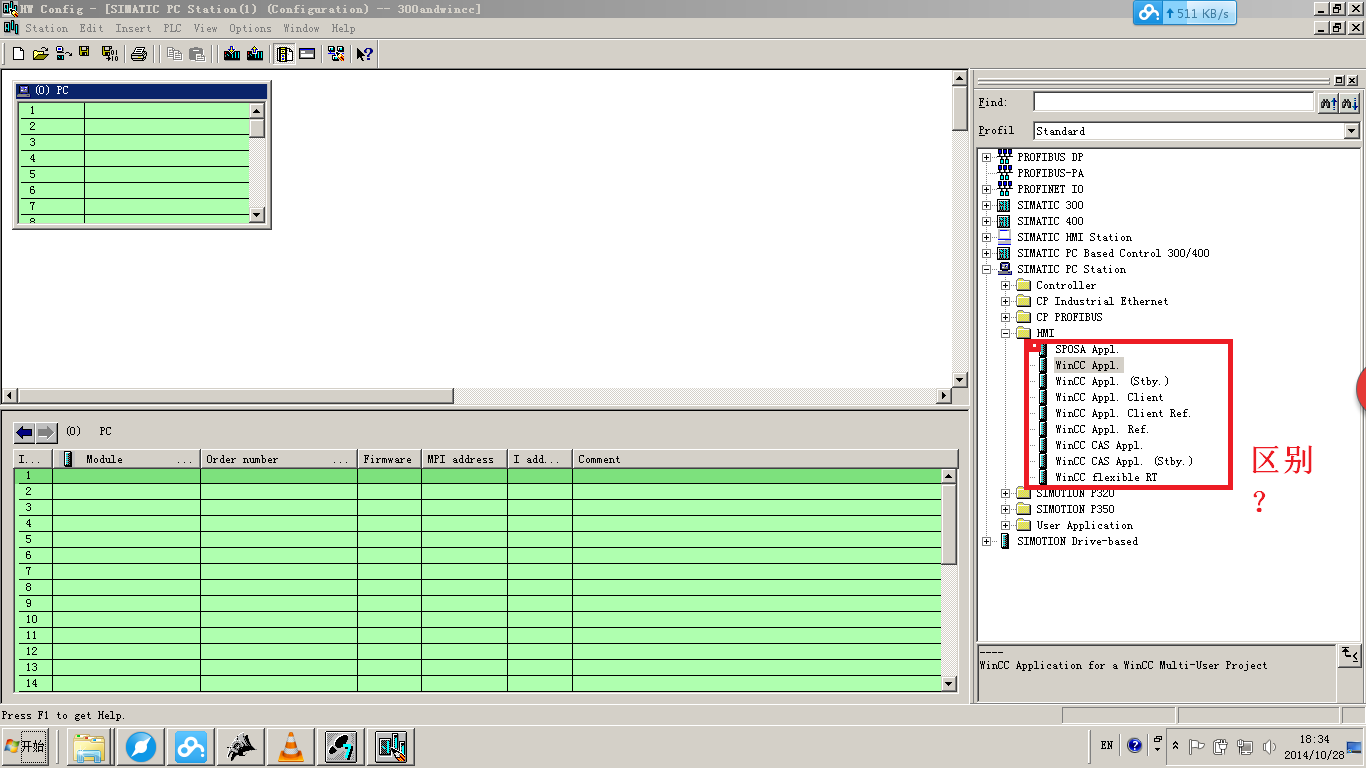1366x768 pixels.
Task: Open VLC media player from the taskbar
Action: [x=291, y=746]
